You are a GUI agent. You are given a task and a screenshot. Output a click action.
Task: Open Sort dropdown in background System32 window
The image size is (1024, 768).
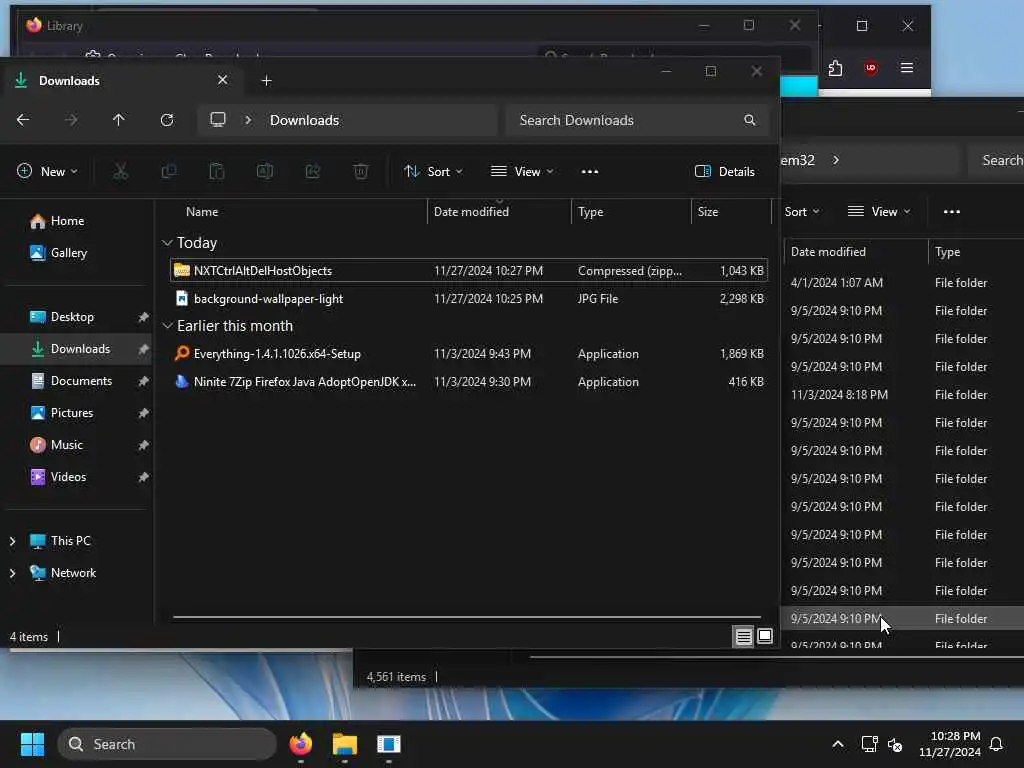coord(802,212)
